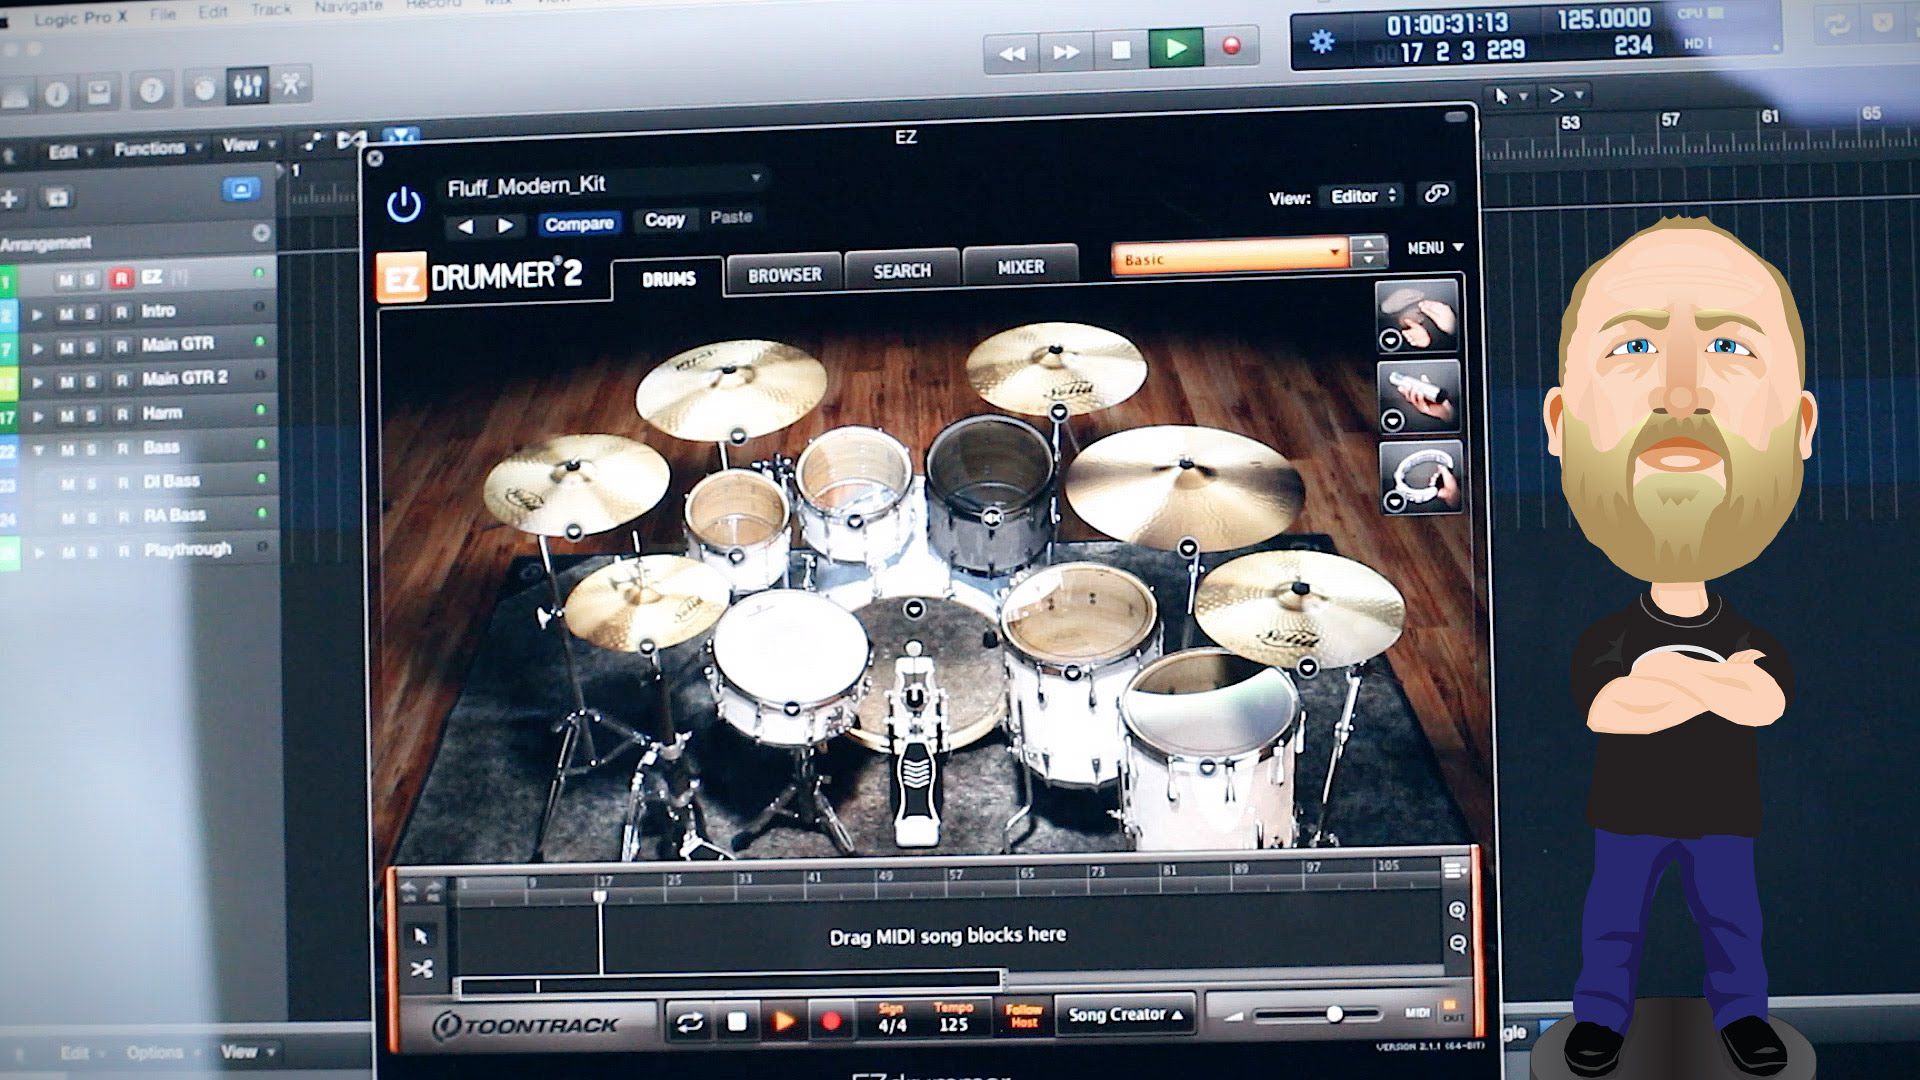Switch to the MIXER tab
The image size is (1920, 1080).
[1020, 267]
